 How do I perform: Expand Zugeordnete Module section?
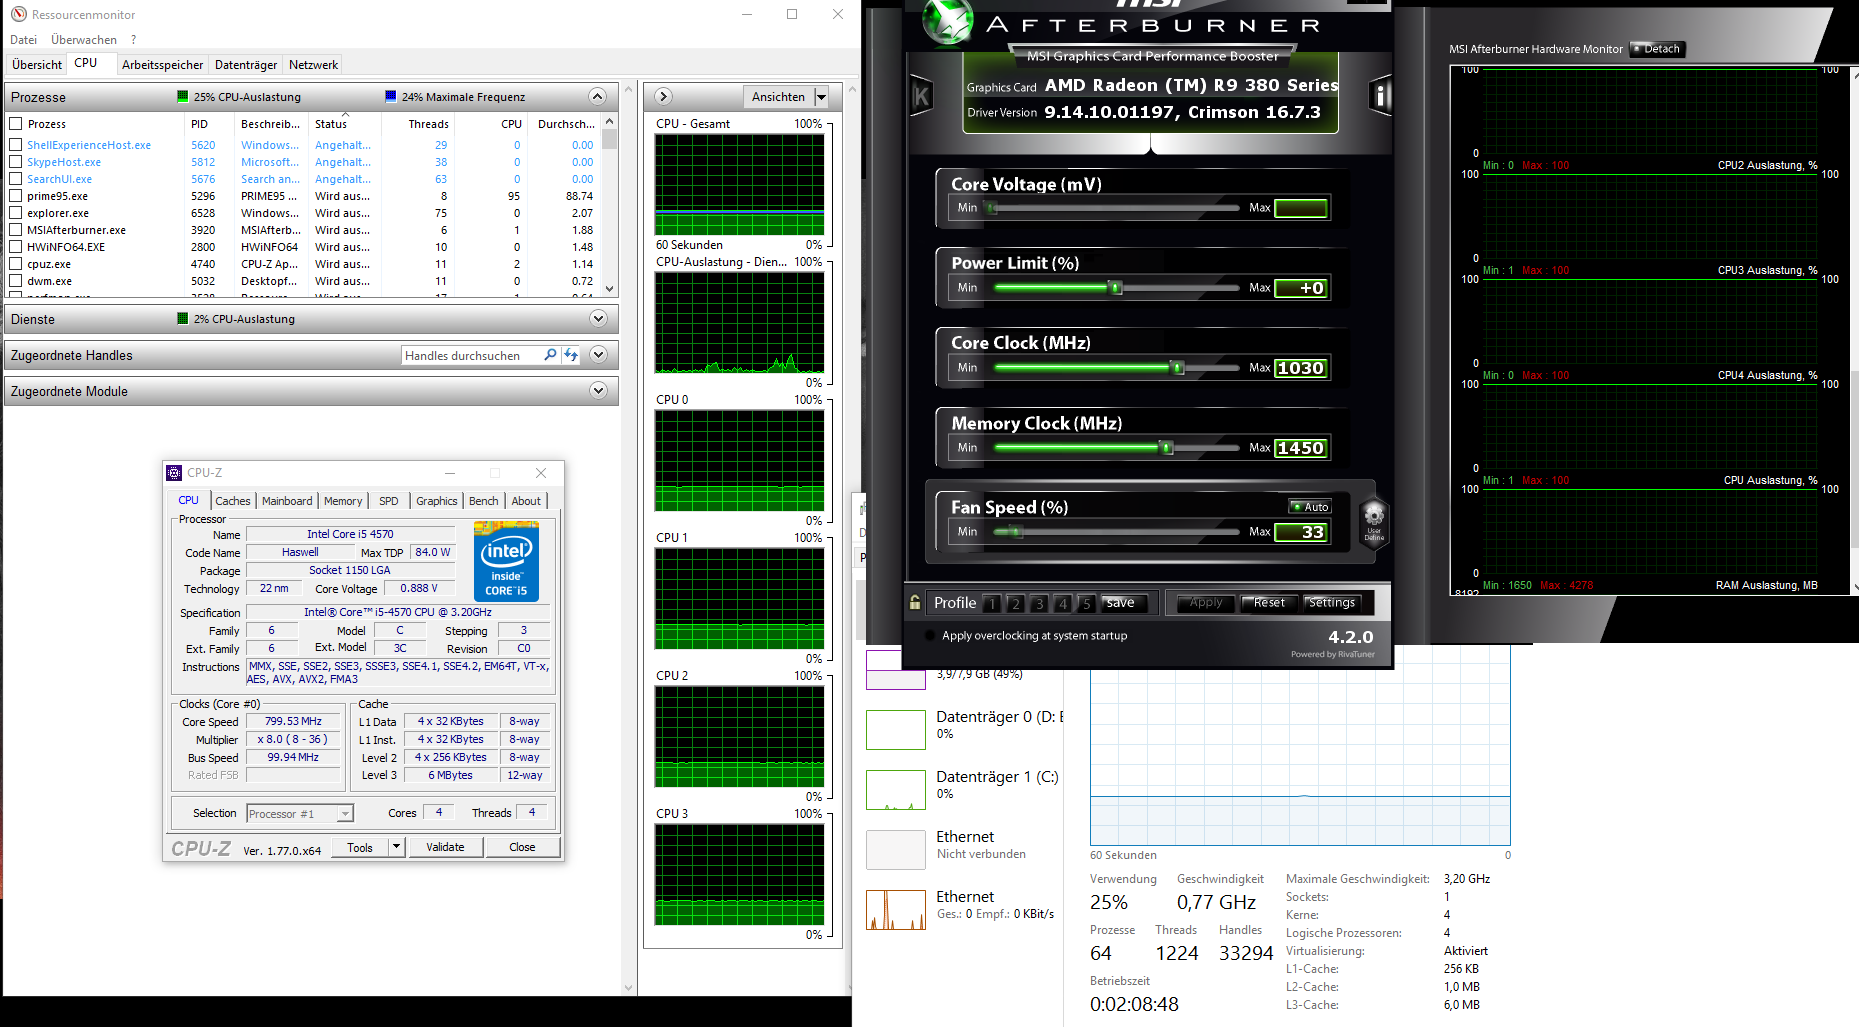[x=598, y=391]
